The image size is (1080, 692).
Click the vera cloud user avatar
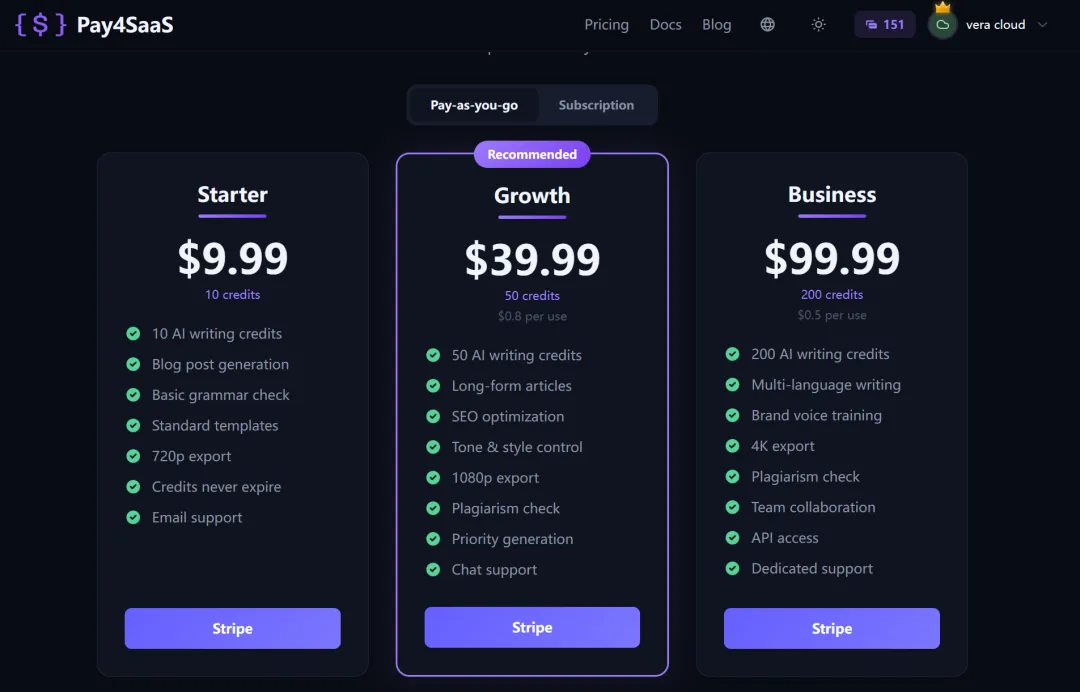[x=942, y=24]
